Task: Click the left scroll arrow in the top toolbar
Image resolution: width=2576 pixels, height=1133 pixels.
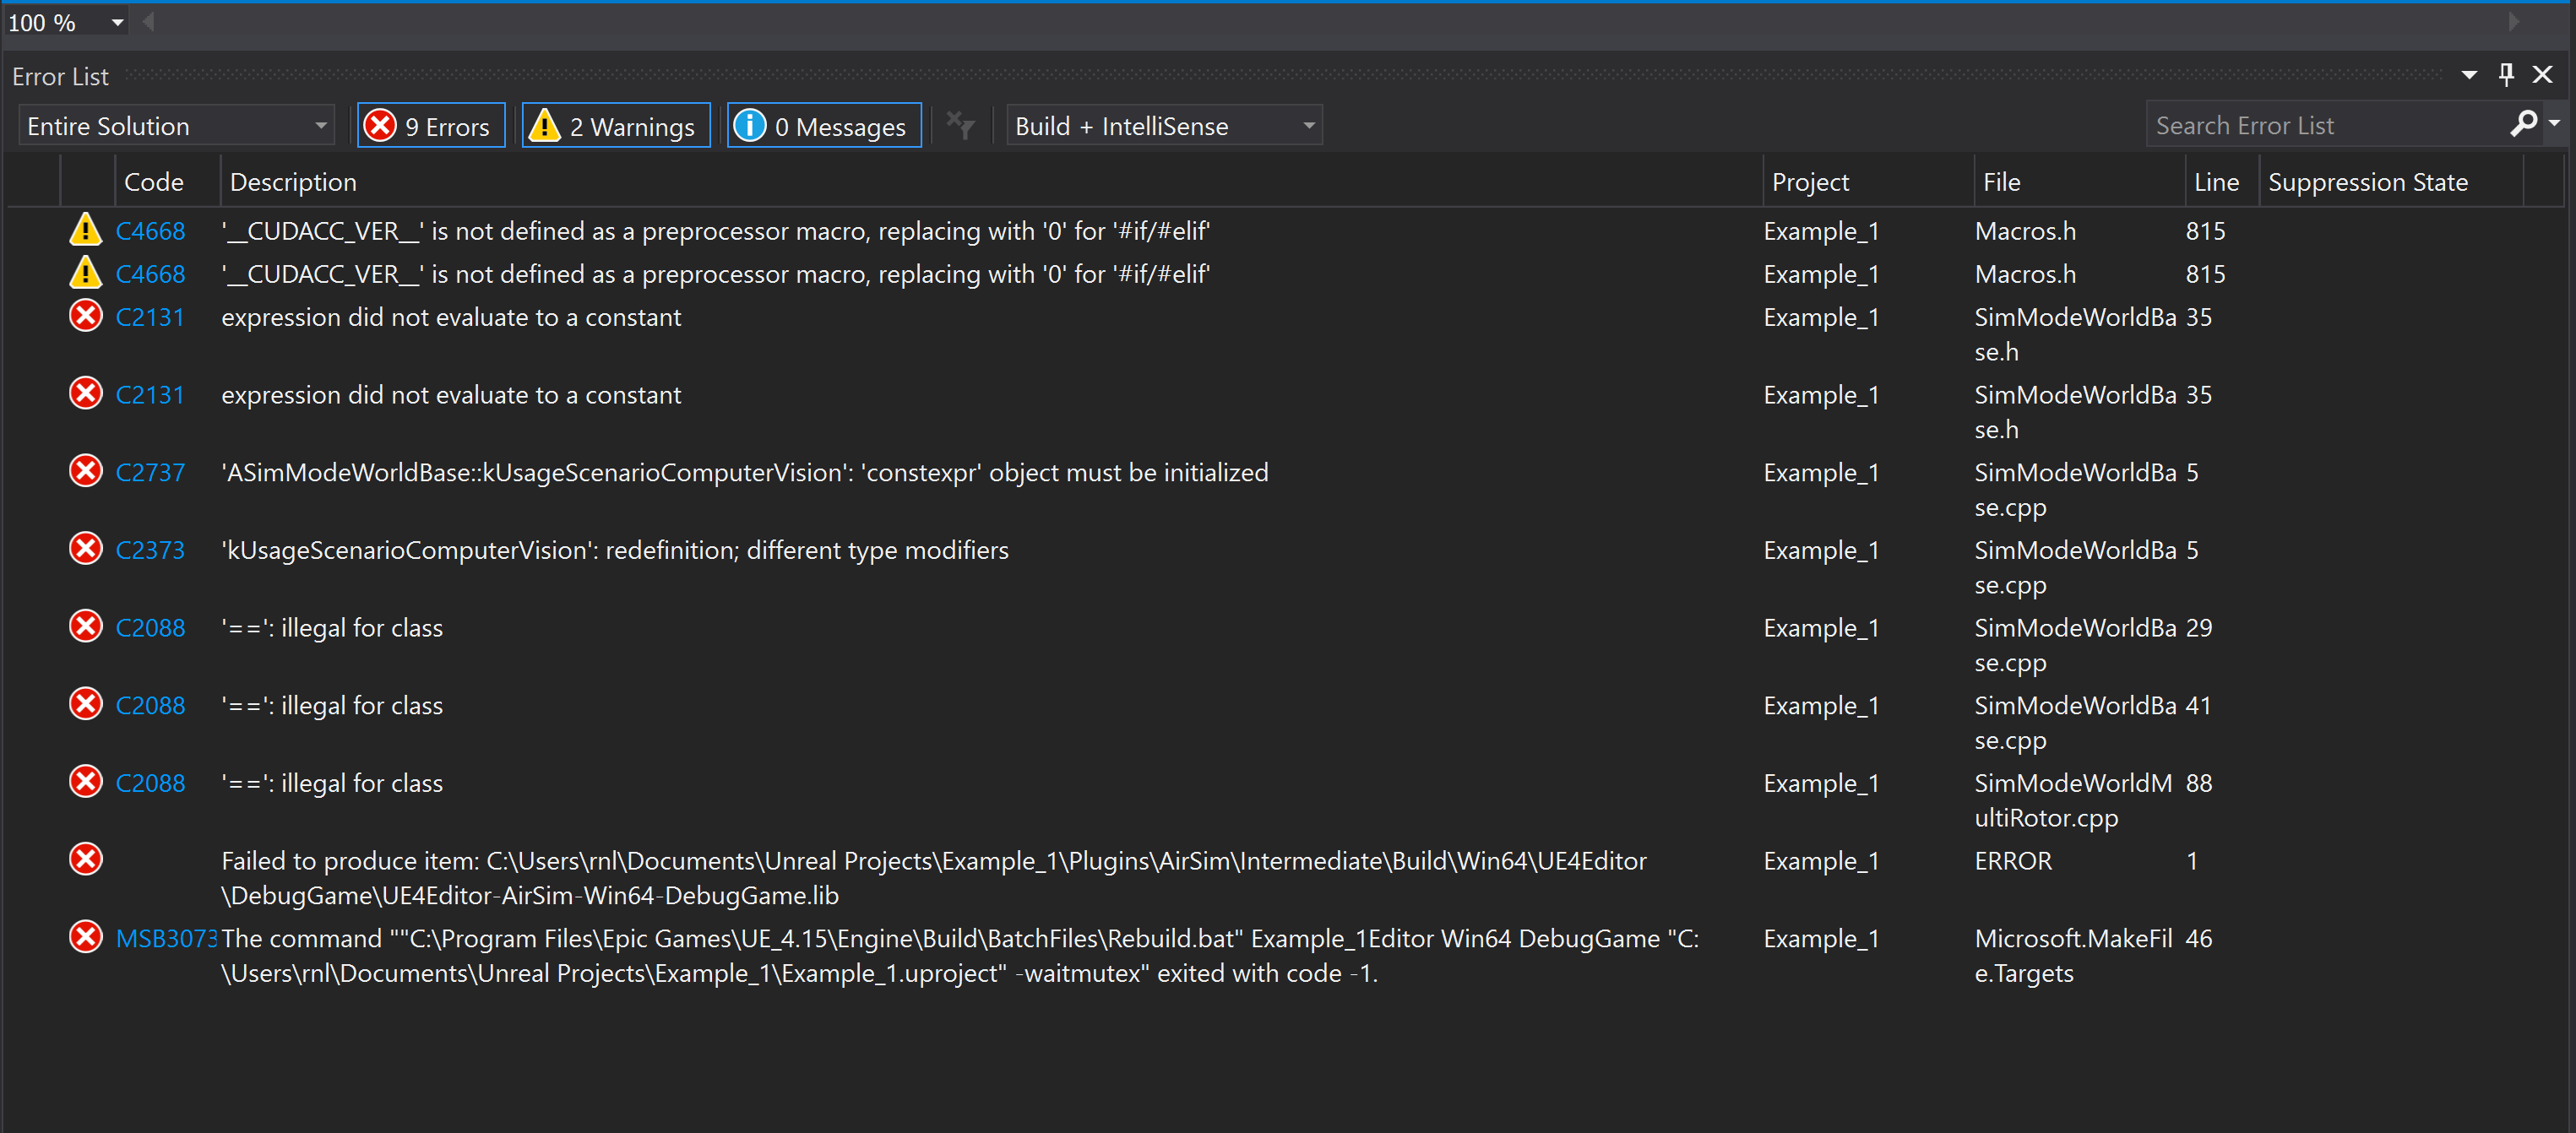Action: 147,21
